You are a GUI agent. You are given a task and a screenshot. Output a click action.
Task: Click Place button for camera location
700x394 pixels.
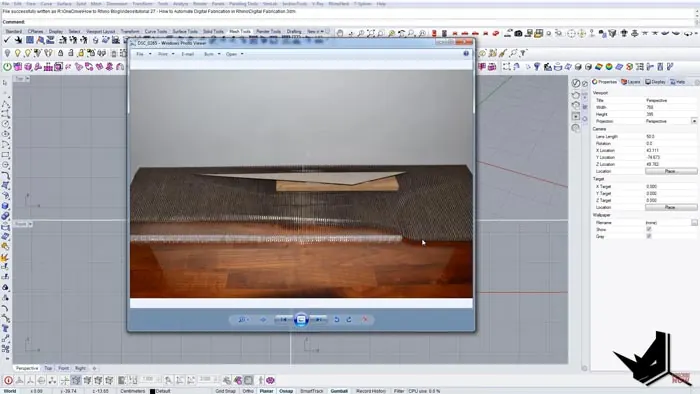pos(671,171)
